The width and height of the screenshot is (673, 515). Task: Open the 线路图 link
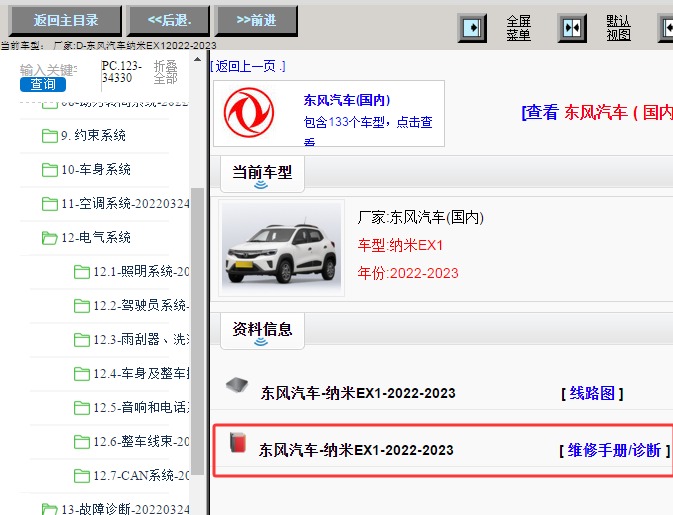(x=592, y=393)
